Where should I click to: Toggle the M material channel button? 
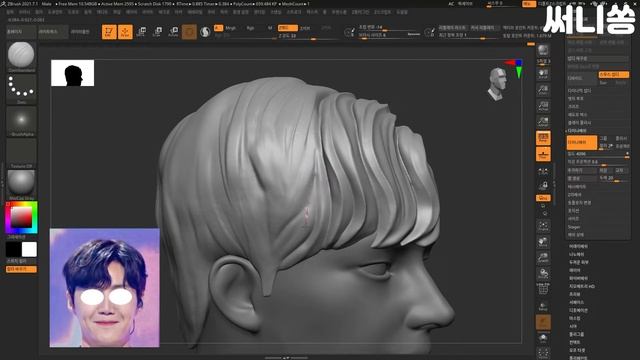coord(270,28)
